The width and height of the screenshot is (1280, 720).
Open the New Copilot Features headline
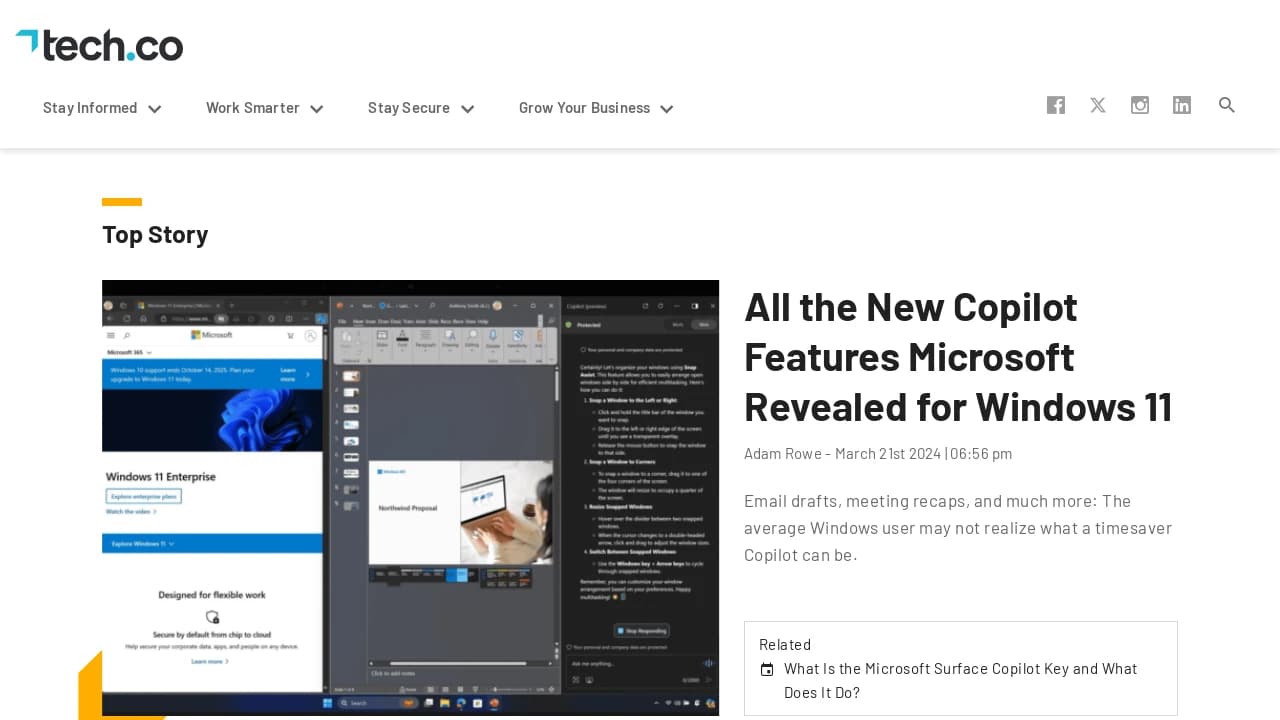(x=958, y=357)
